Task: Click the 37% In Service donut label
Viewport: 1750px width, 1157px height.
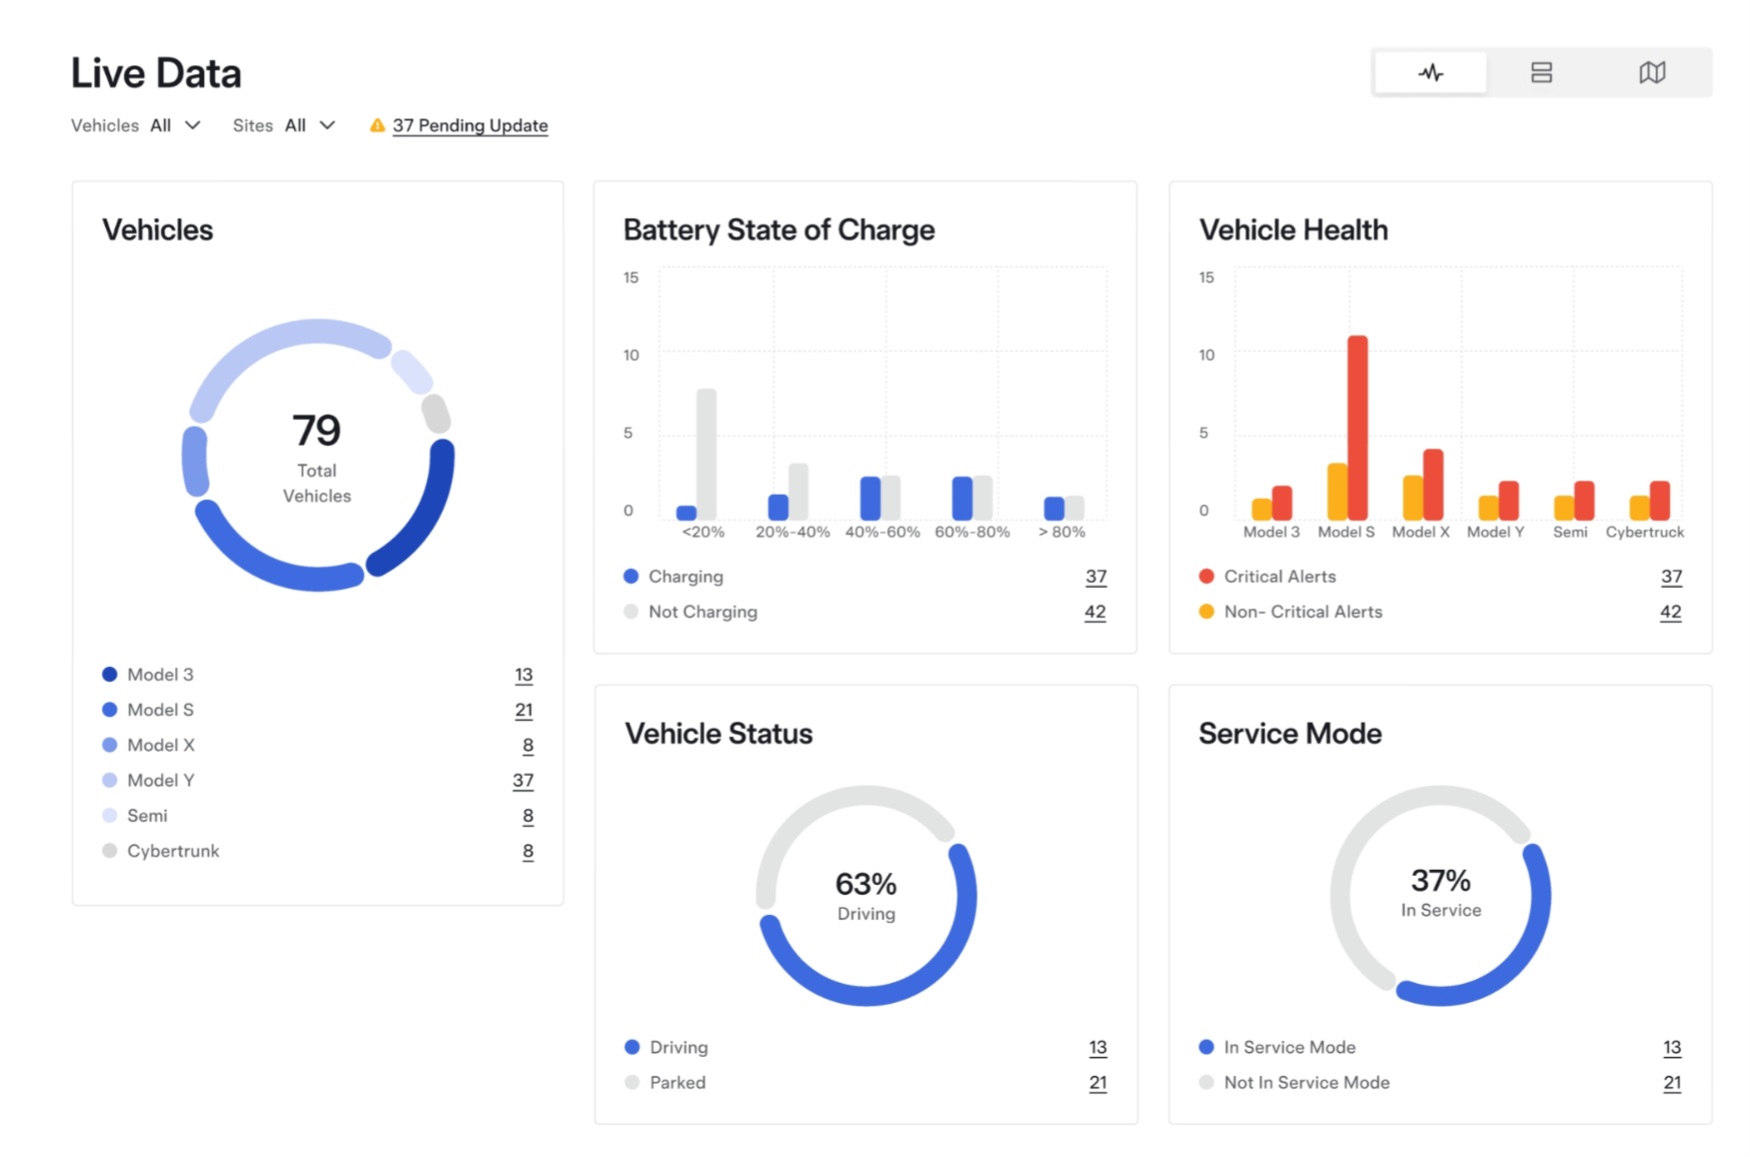Action: 1441,893
